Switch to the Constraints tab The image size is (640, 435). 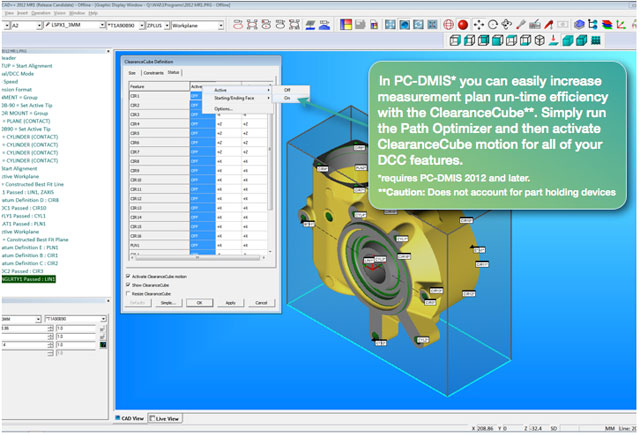pos(153,73)
